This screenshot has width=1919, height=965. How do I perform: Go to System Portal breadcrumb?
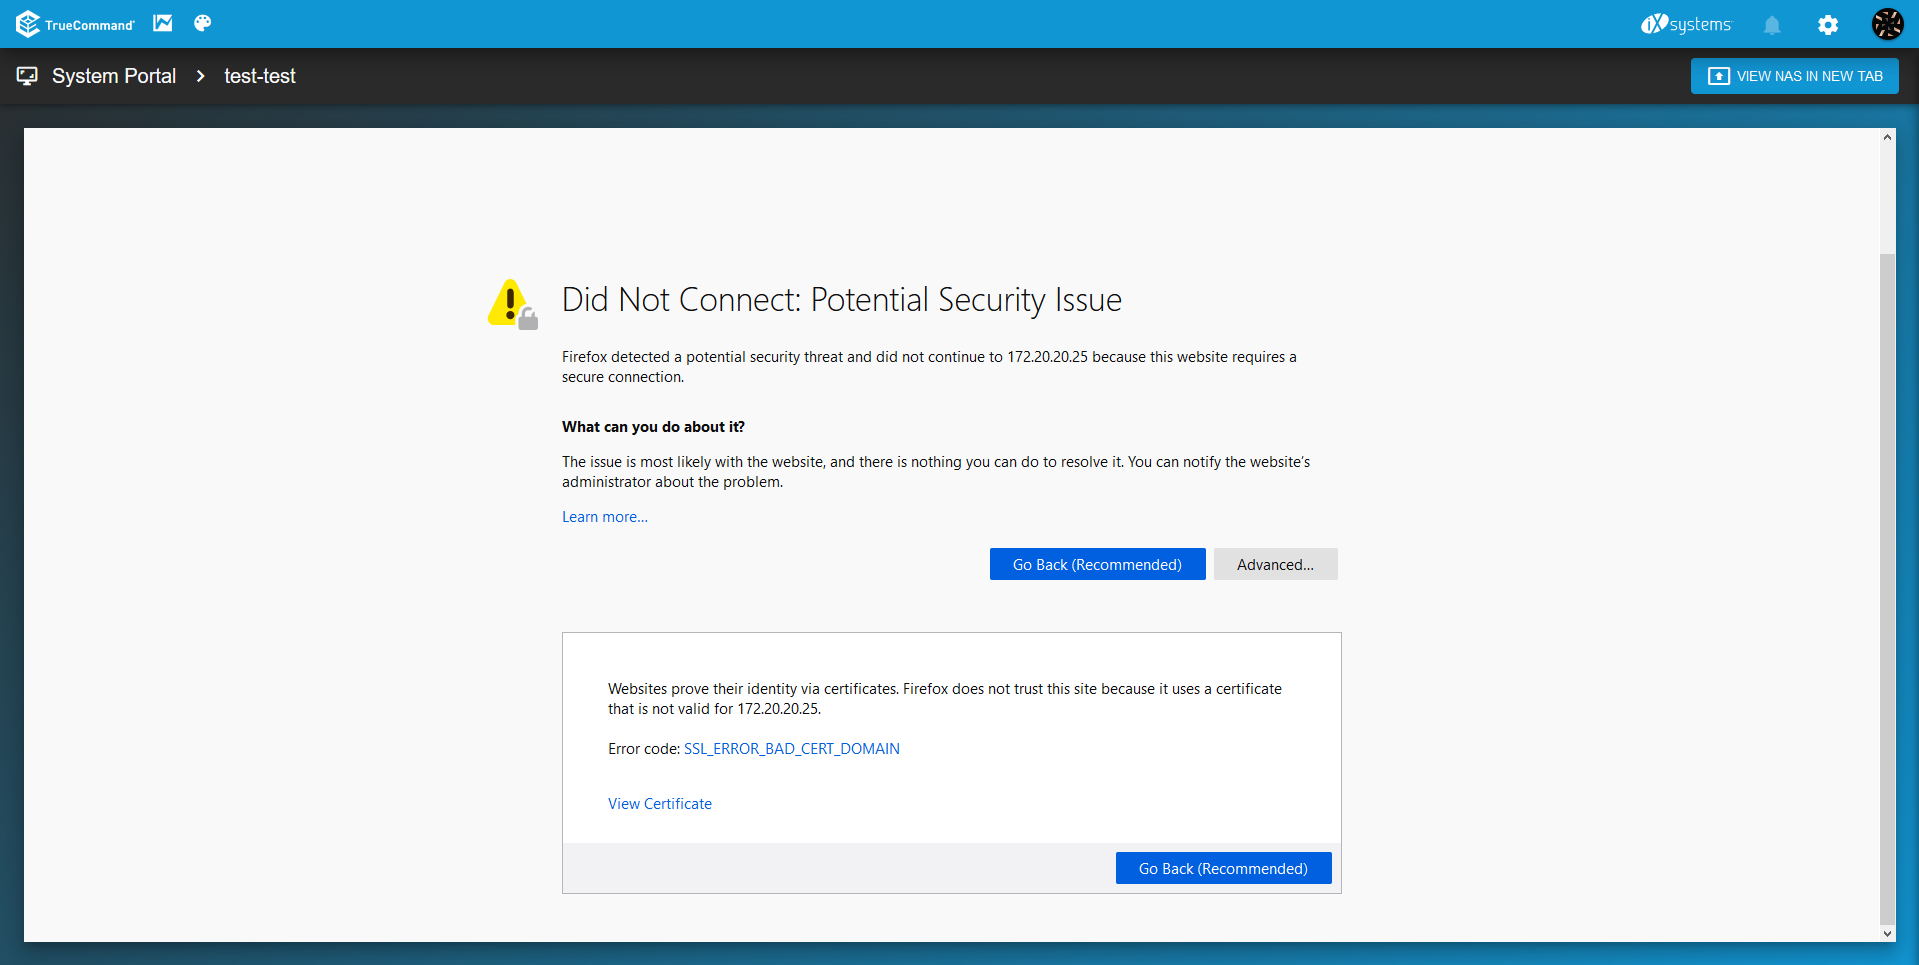pos(114,76)
